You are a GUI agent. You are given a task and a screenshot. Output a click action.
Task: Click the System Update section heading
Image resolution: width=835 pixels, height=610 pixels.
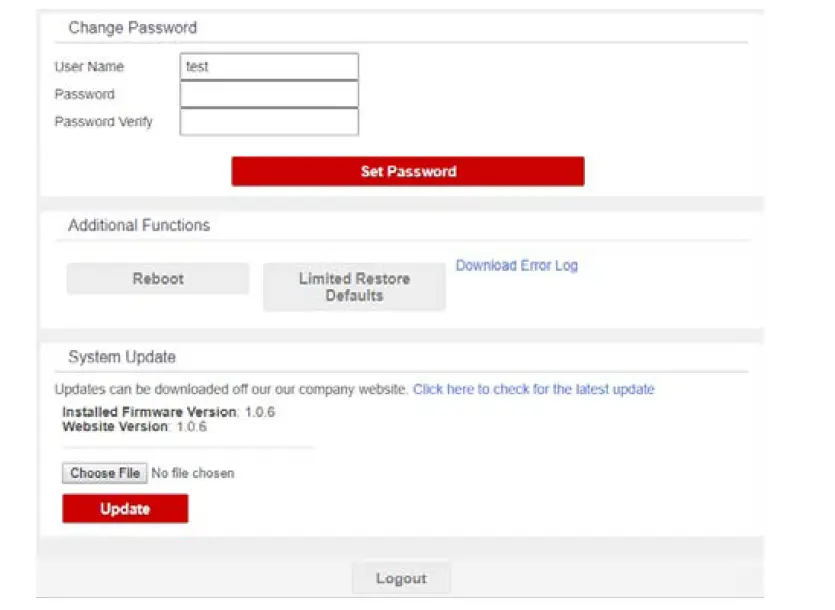(x=122, y=357)
